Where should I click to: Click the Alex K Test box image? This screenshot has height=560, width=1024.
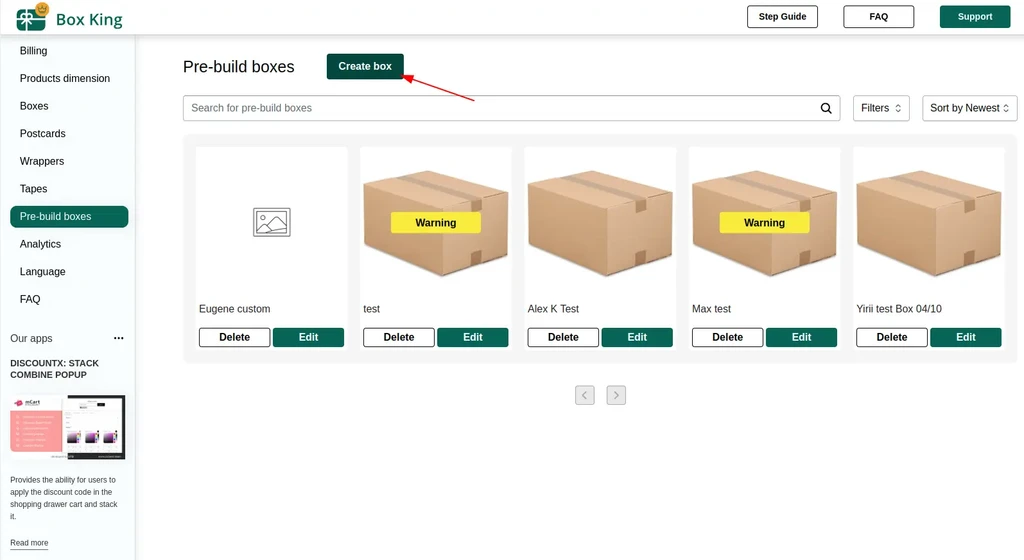(x=600, y=222)
